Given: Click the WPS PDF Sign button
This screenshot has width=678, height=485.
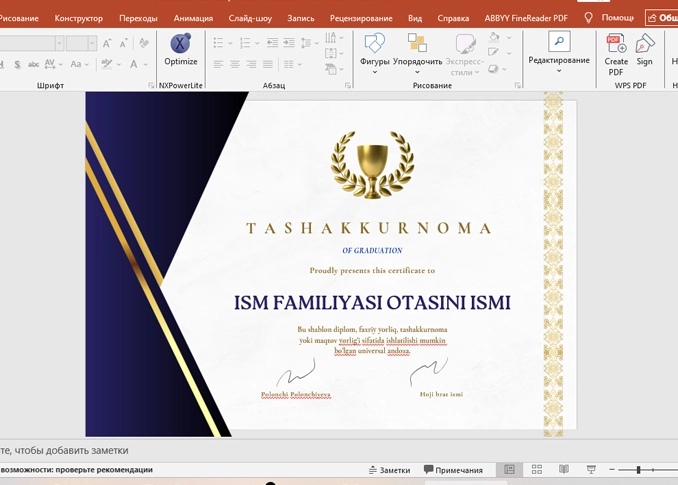Looking at the screenshot, I should point(644,50).
